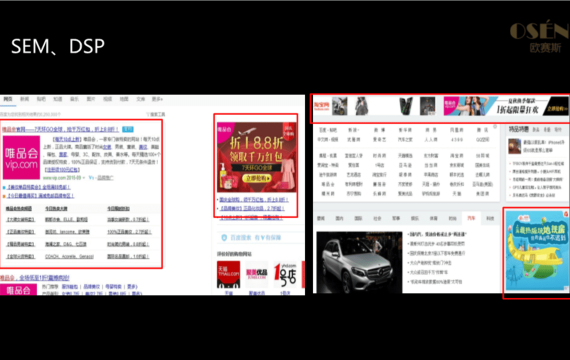Switch to the 科技 news tab
Screen dimensions: 570x360
(490, 218)
